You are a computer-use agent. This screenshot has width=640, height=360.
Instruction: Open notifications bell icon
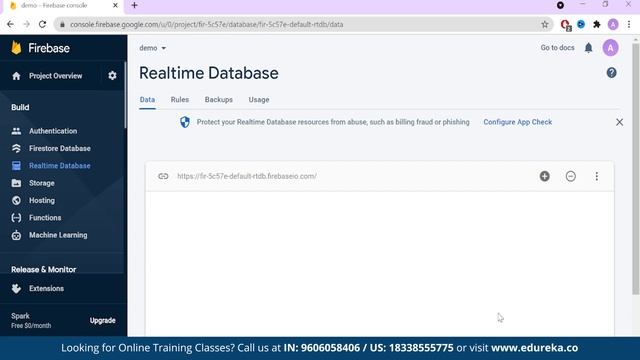tap(588, 48)
